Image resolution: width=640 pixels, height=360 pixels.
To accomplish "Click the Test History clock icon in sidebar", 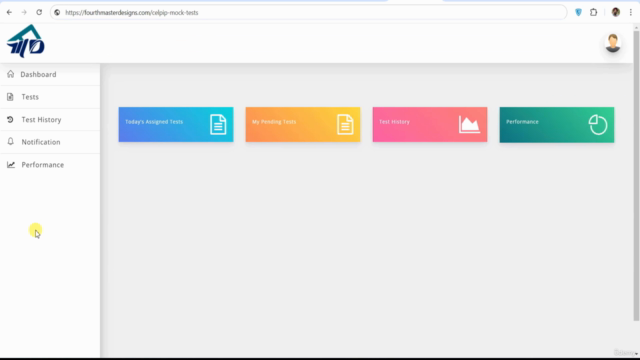I will (x=10, y=119).
